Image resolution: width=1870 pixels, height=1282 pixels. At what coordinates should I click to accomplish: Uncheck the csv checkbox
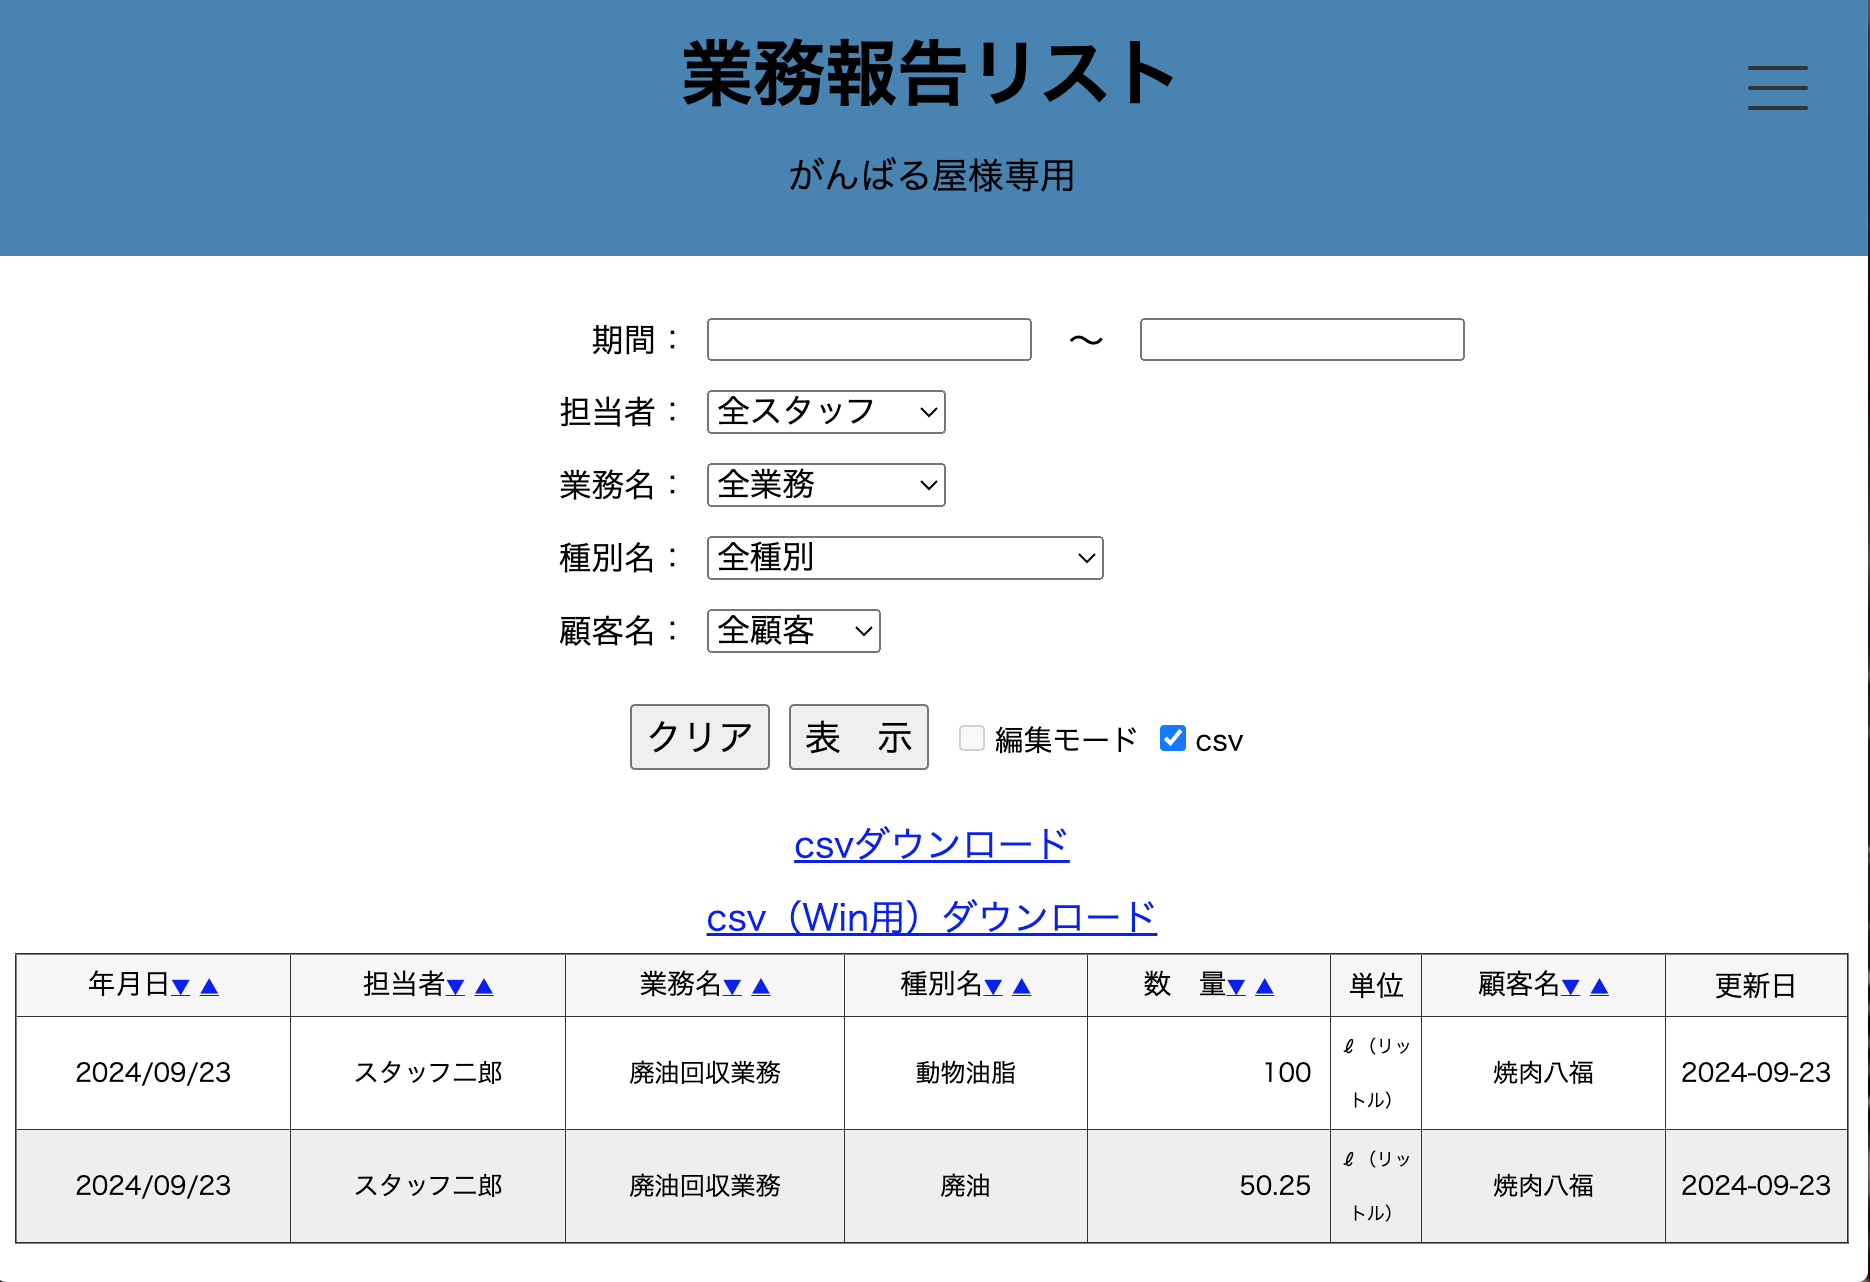pyautogui.click(x=1173, y=738)
